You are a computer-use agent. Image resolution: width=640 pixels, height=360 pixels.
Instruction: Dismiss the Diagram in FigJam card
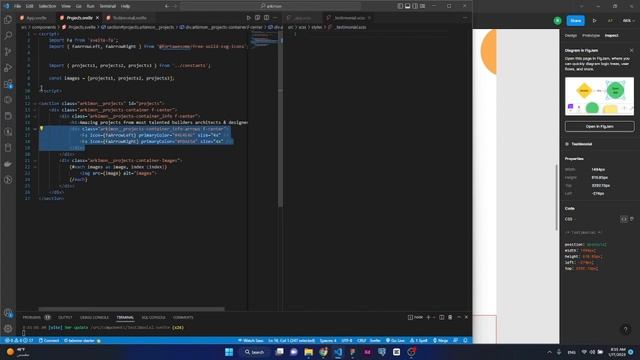(x=631, y=50)
